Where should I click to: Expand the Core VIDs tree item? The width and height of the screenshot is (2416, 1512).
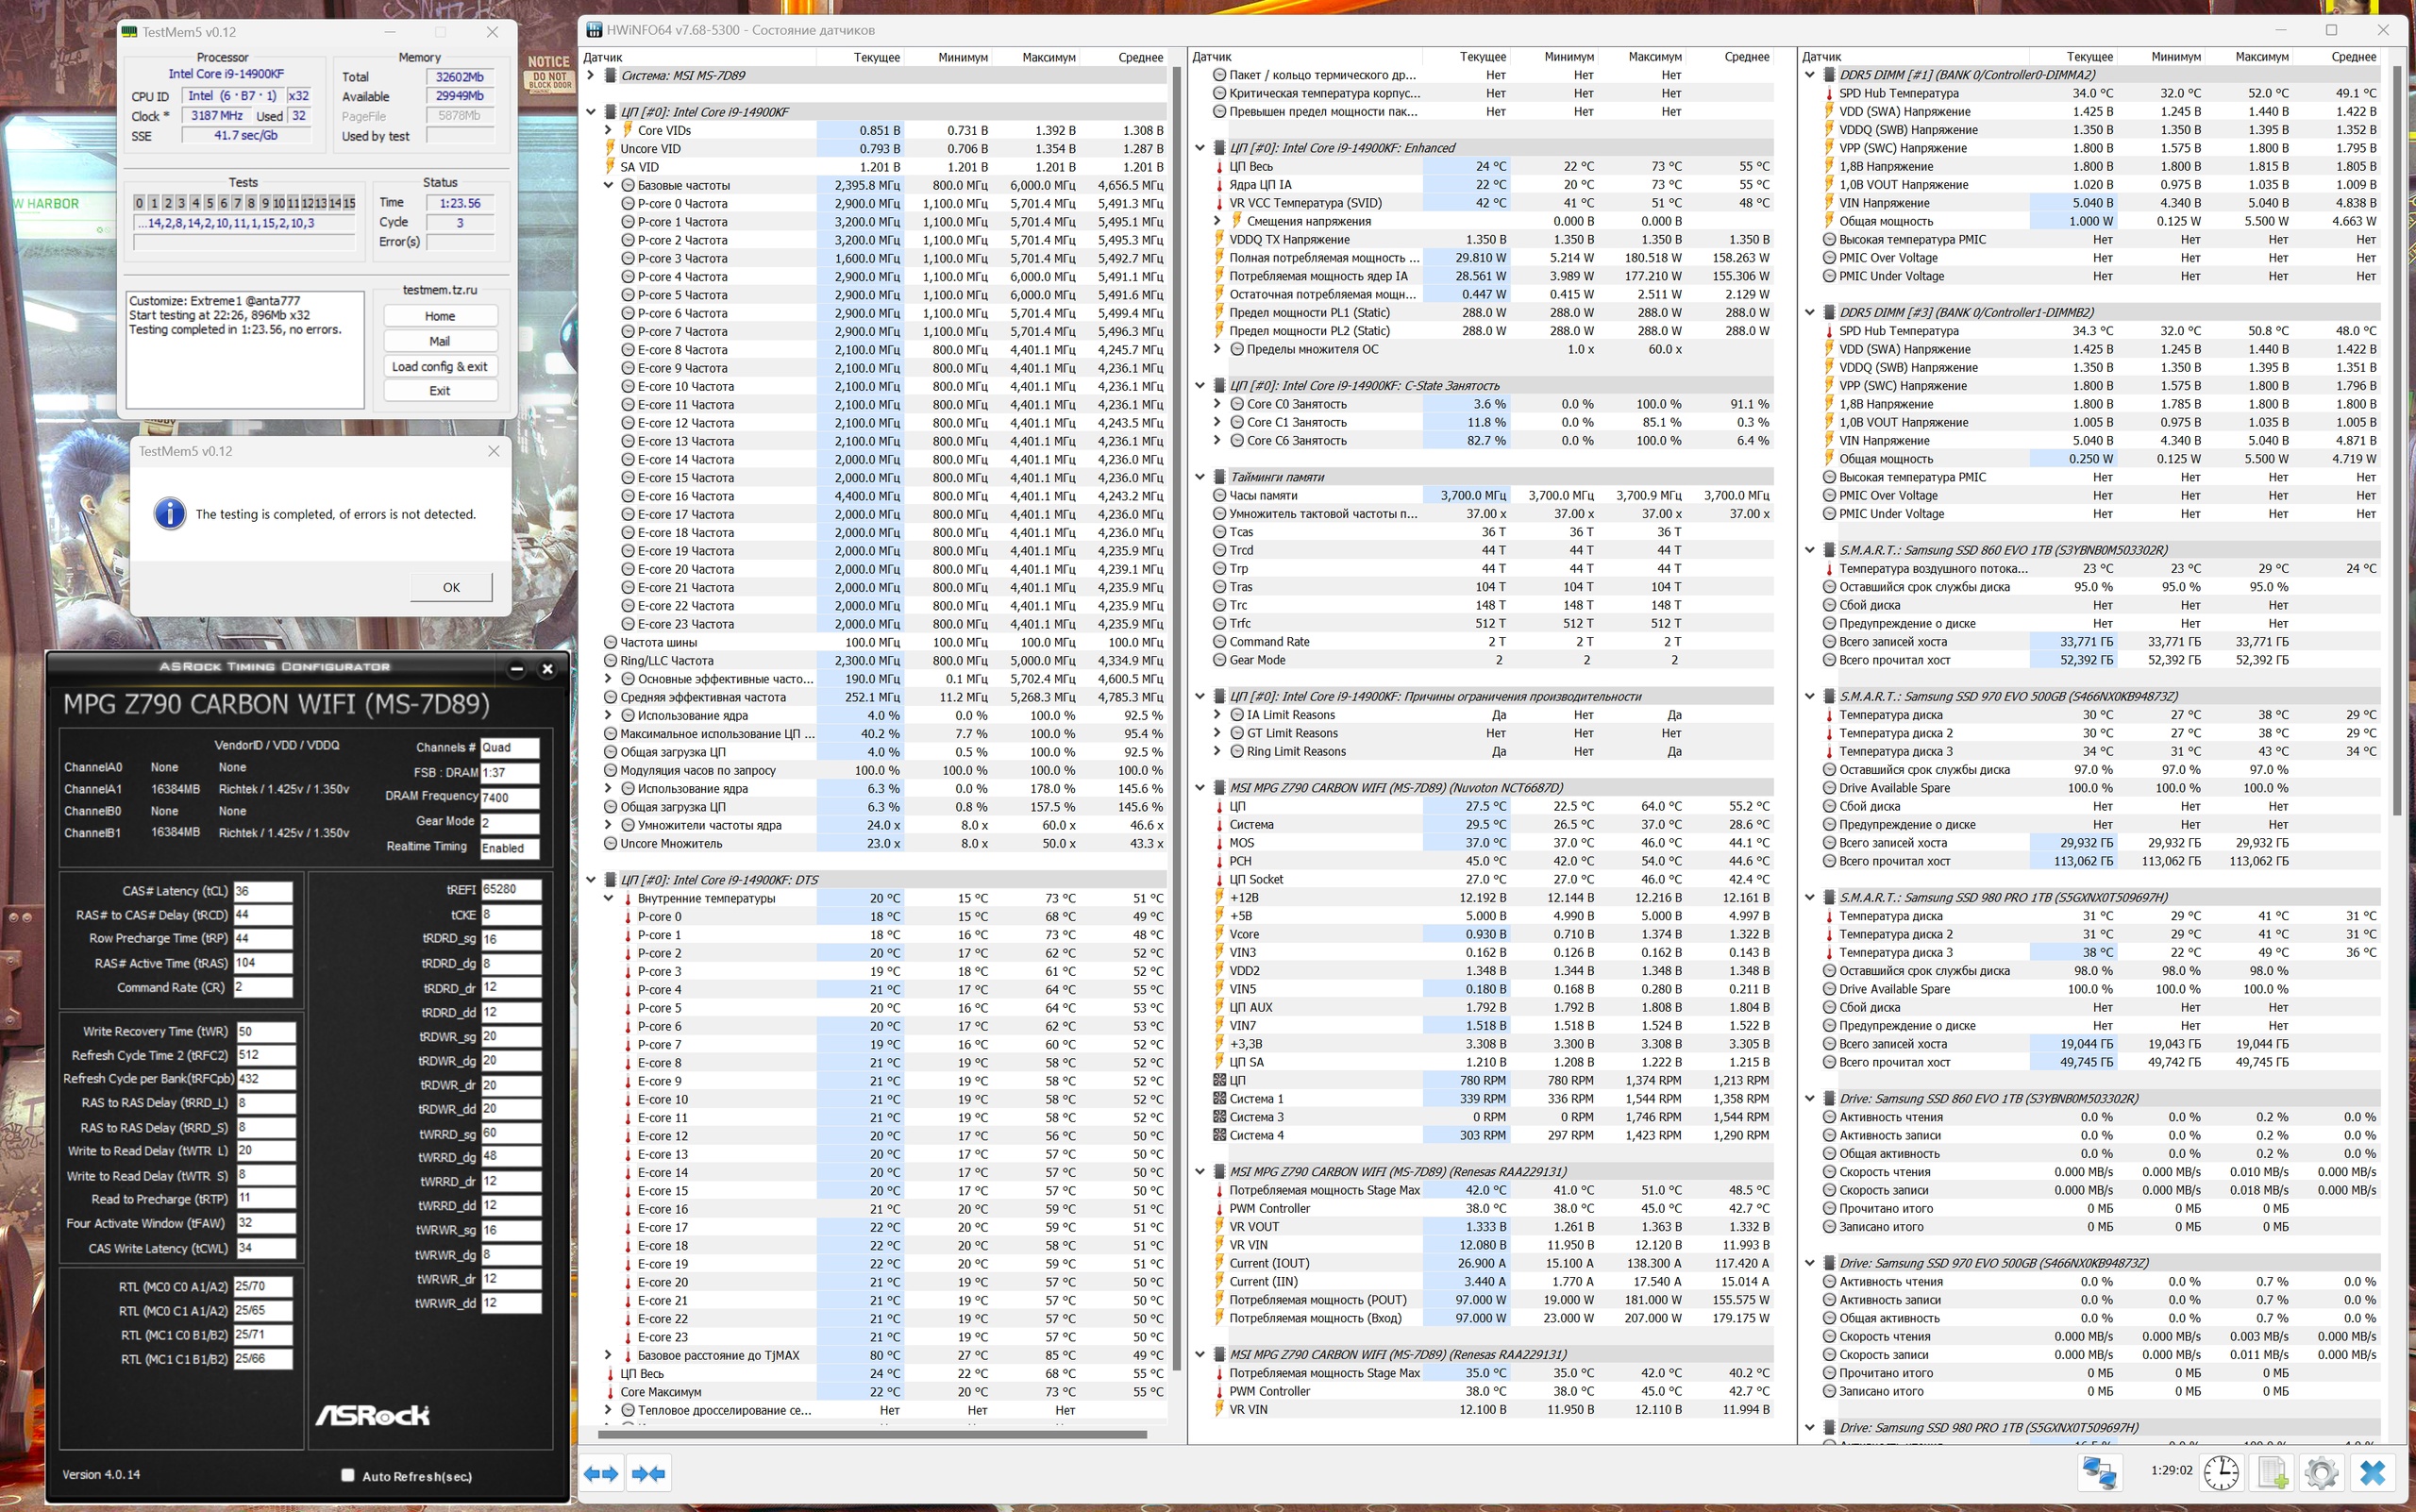[x=607, y=130]
